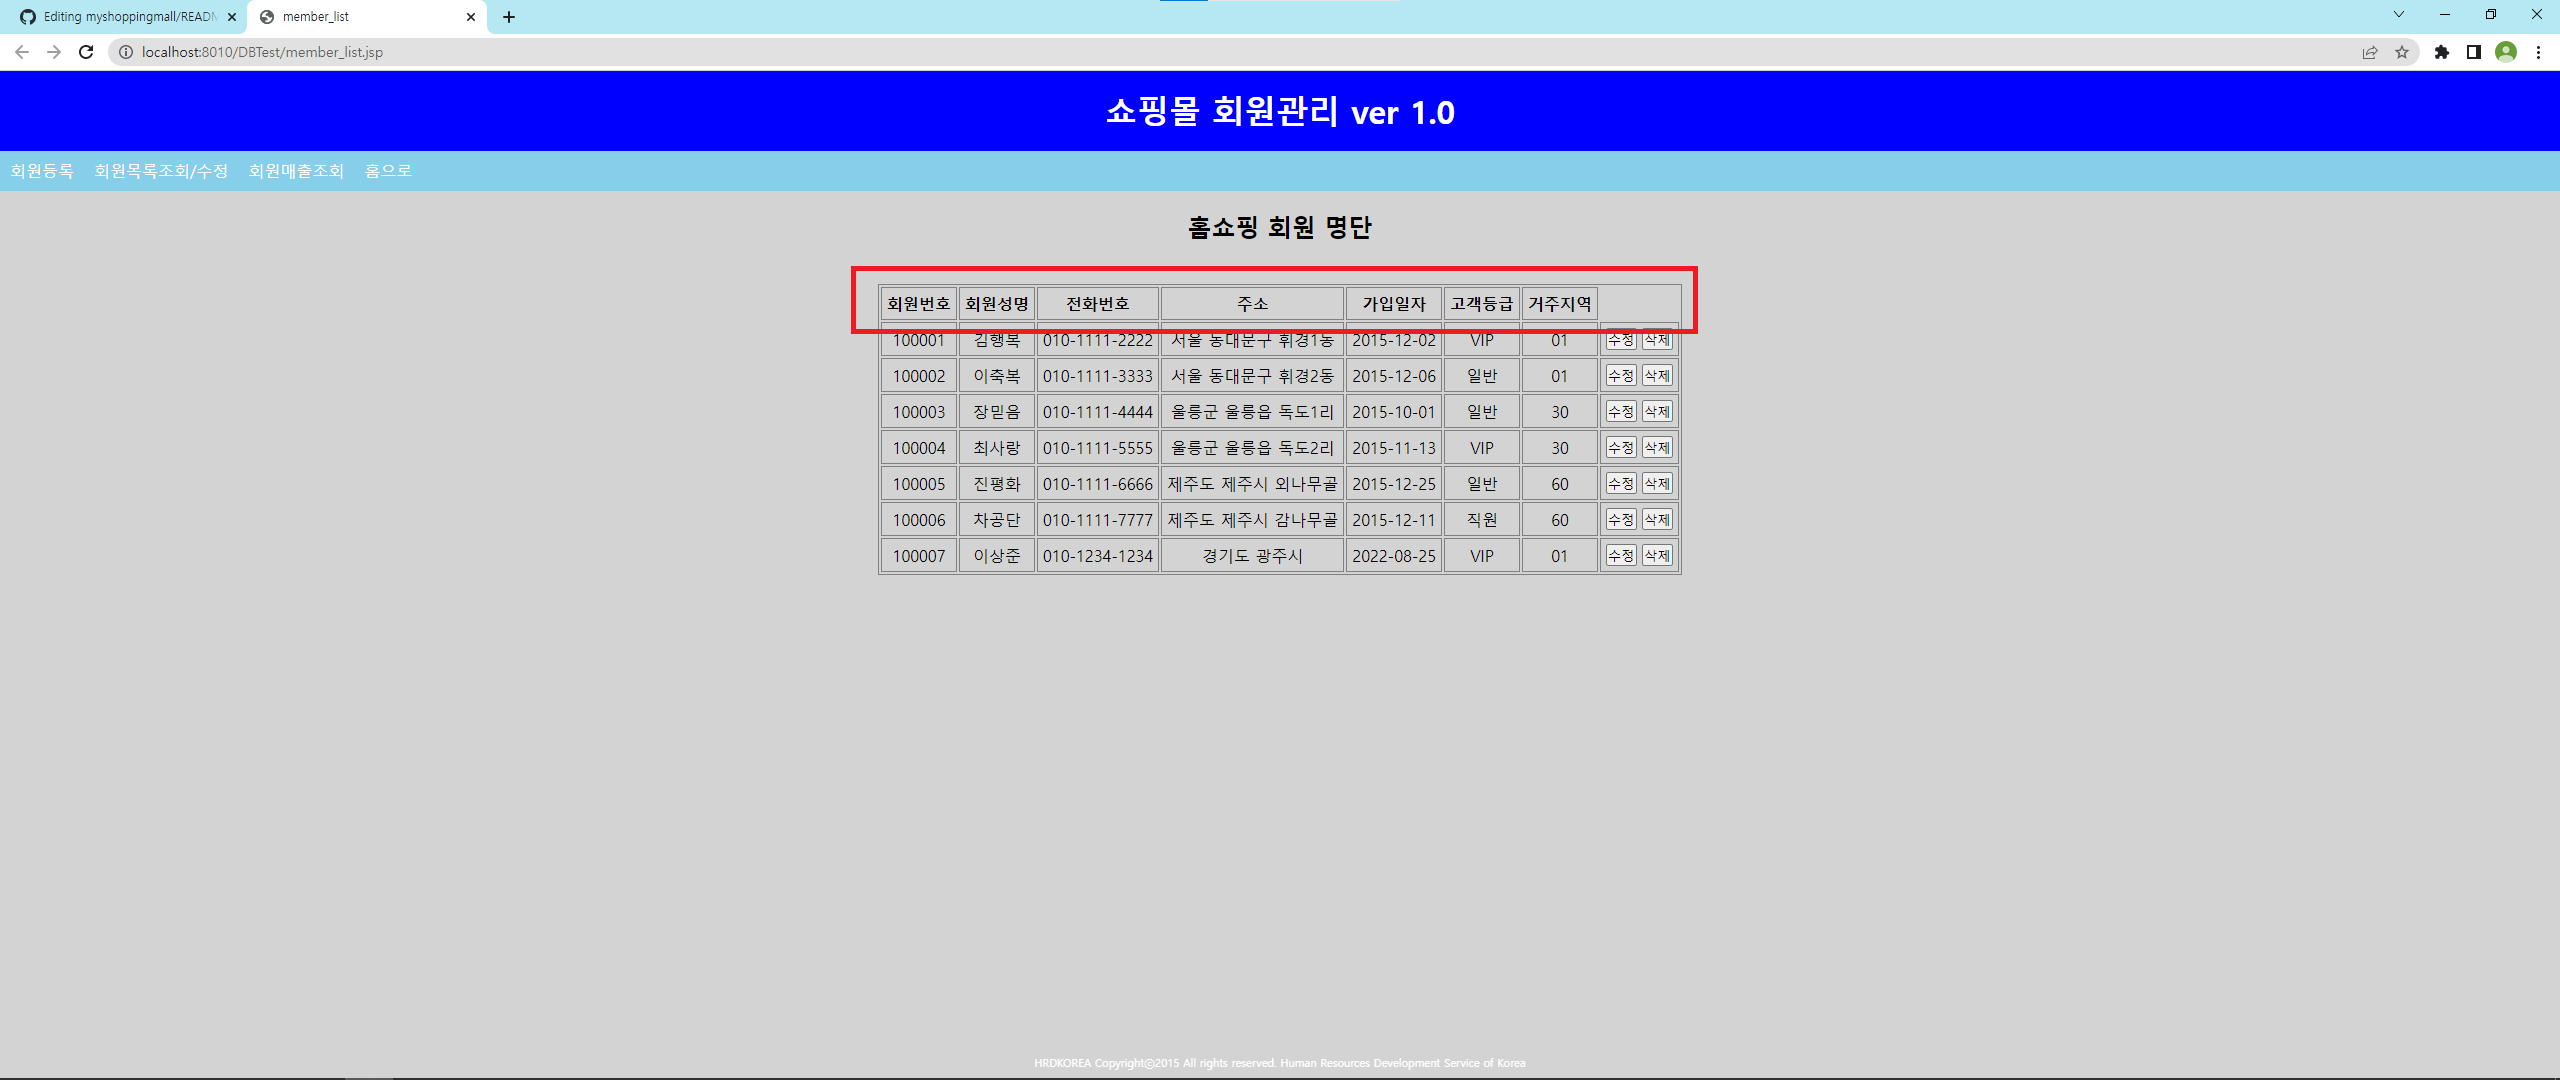
Task: Open the browser tab search chevron
Action: [x=2398, y=15]
